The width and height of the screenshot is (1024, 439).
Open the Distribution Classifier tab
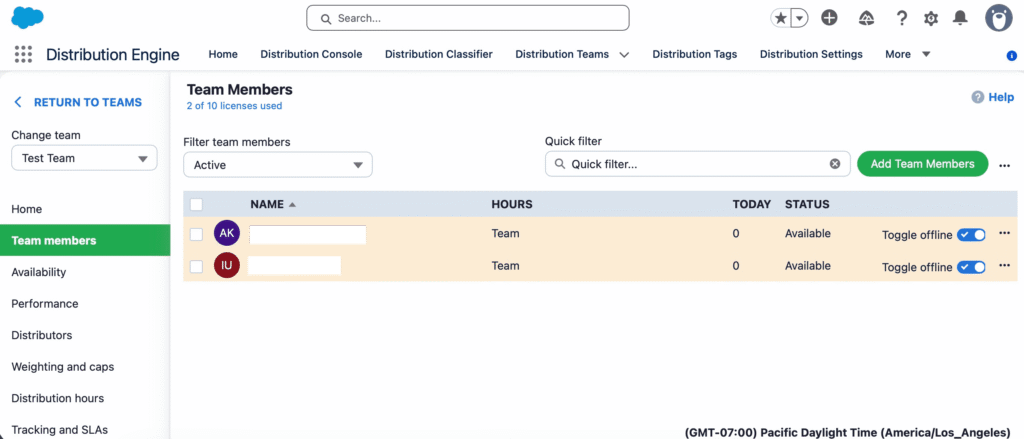click(x=438, y=54)
